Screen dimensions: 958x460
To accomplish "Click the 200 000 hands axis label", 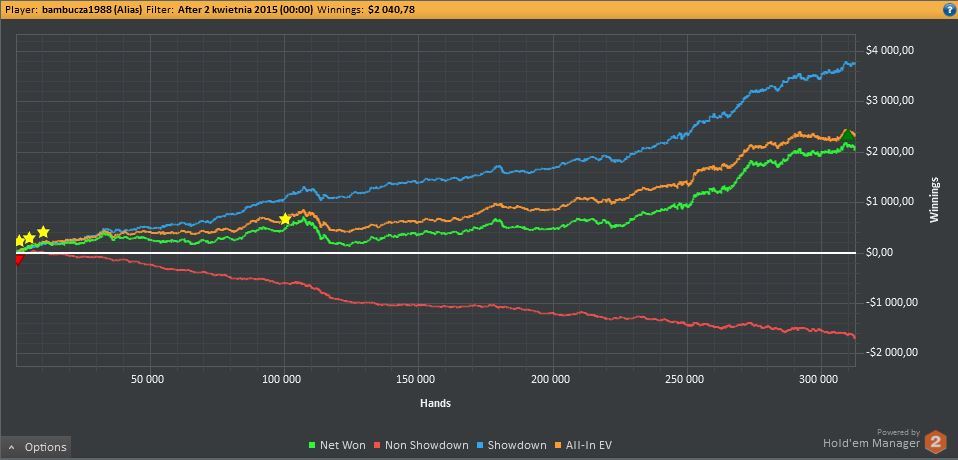I will pos(552,379).
